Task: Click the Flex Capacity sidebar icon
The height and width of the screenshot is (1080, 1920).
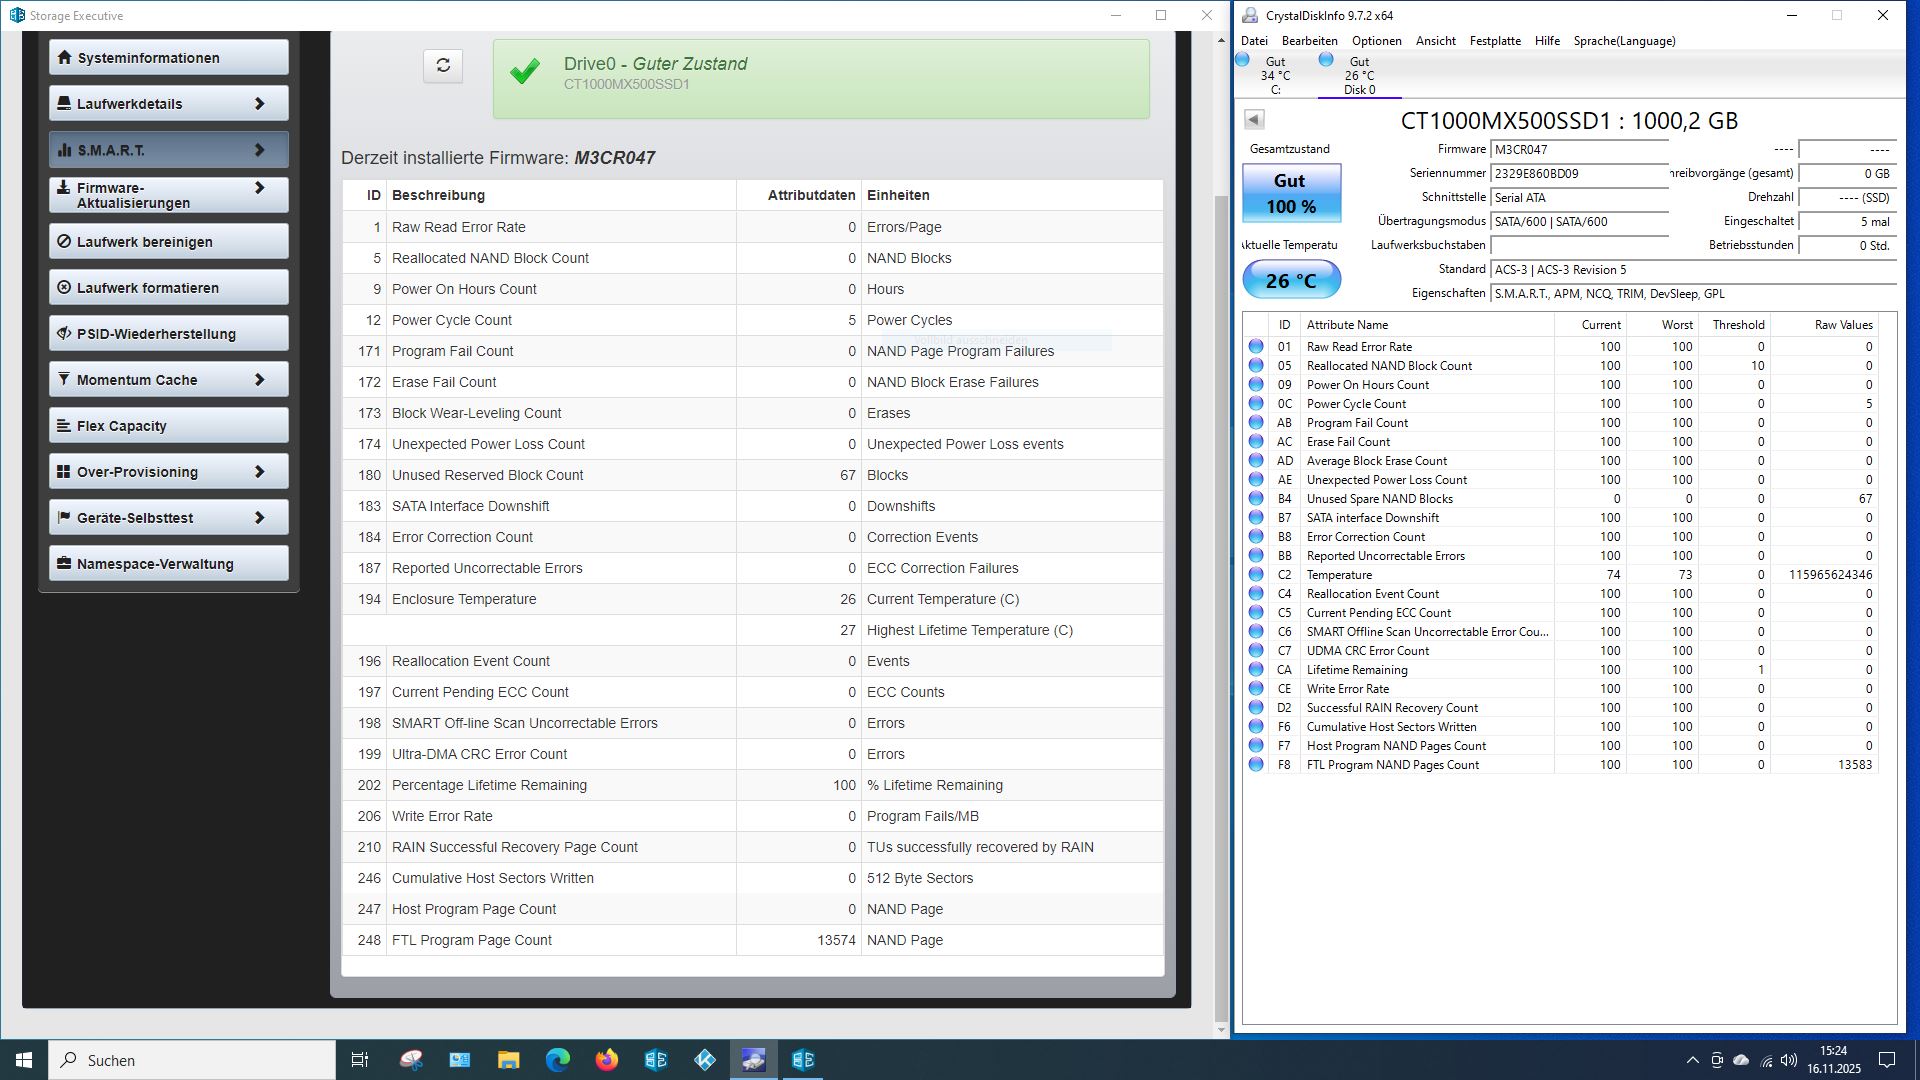Action: point(64,426)
